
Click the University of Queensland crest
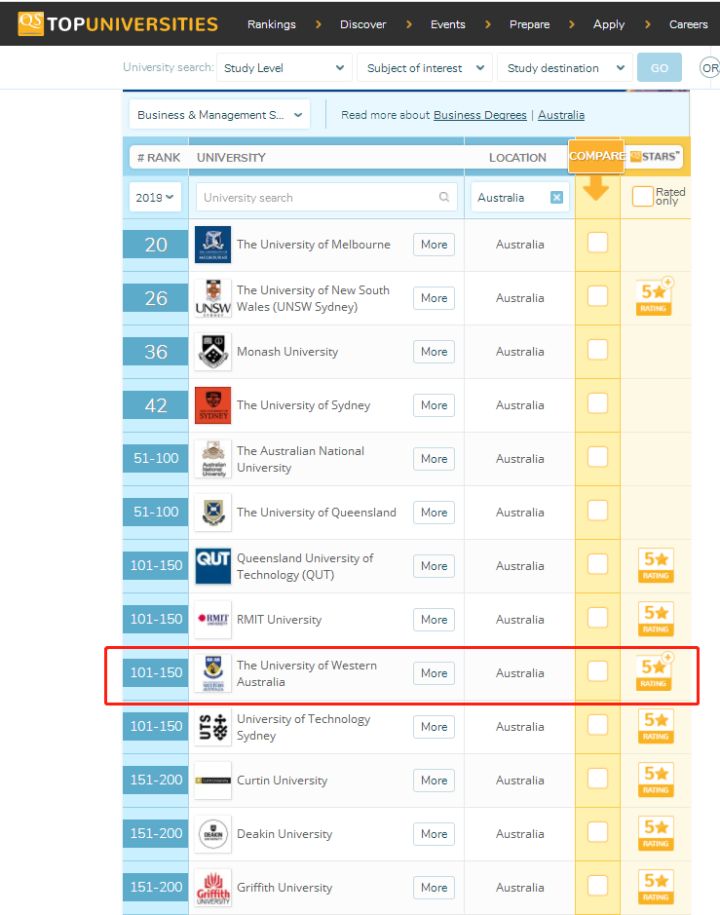[213, 512]
